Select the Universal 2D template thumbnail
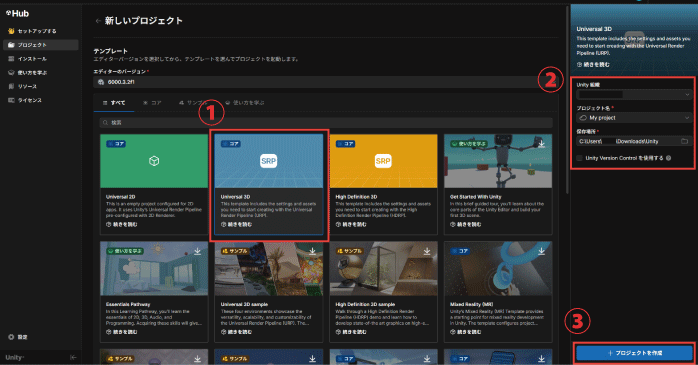Screen dimensions: 698x365 click(x=154, y=161)
